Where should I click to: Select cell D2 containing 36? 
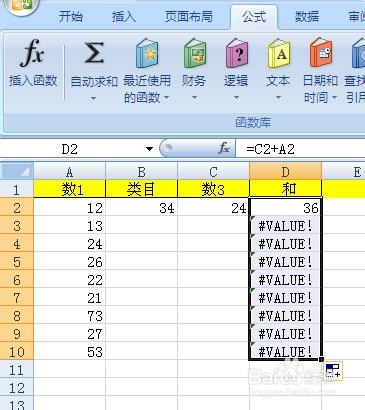(285, 207)
